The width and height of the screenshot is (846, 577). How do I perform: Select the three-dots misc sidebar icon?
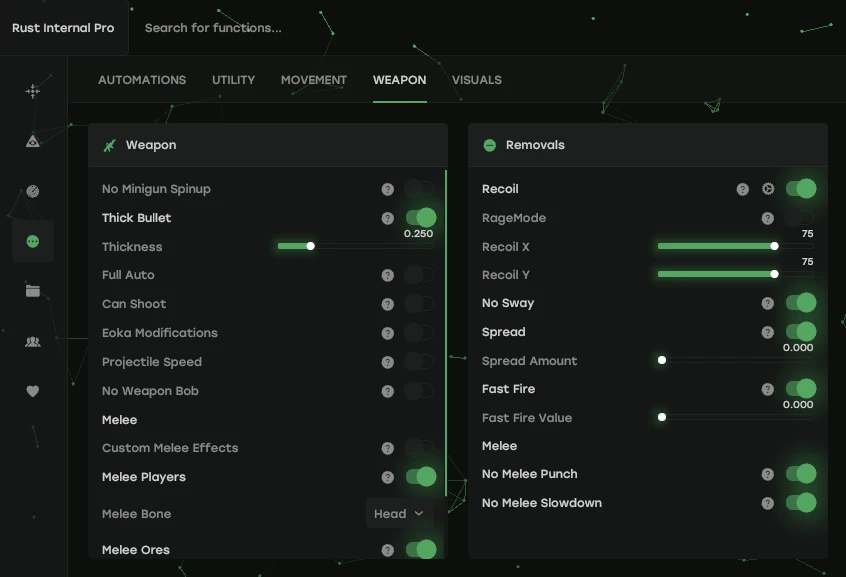point(33,241)
